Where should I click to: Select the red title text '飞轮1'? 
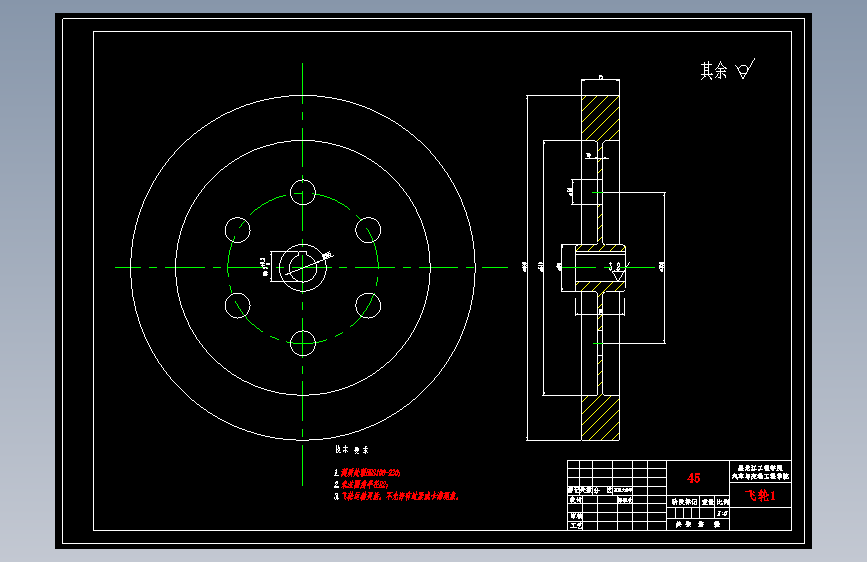tap(760, 496)
